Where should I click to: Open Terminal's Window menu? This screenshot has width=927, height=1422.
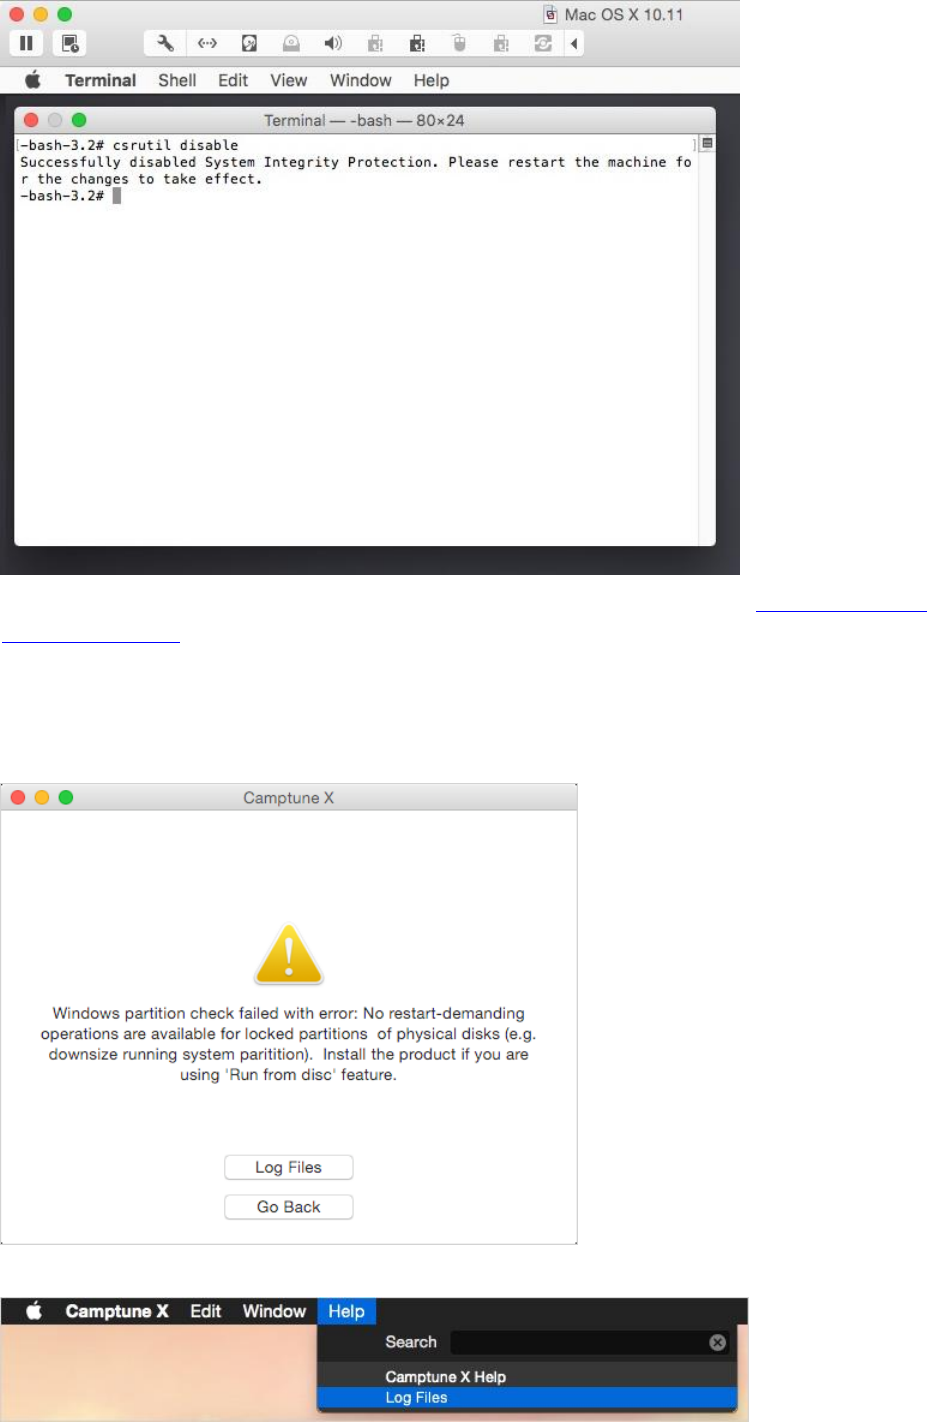coord(361,80)
